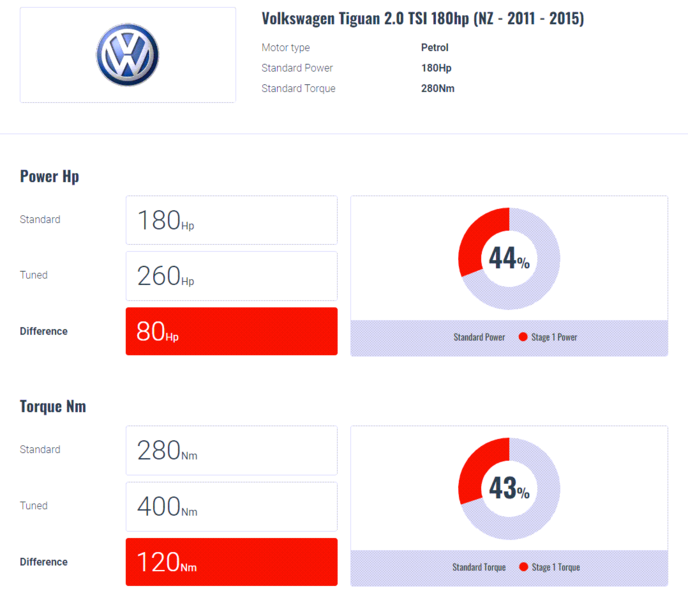
Task: Click the 400 Nm tuned torque box
Action: pyautogui.click(x=232, y=507)
